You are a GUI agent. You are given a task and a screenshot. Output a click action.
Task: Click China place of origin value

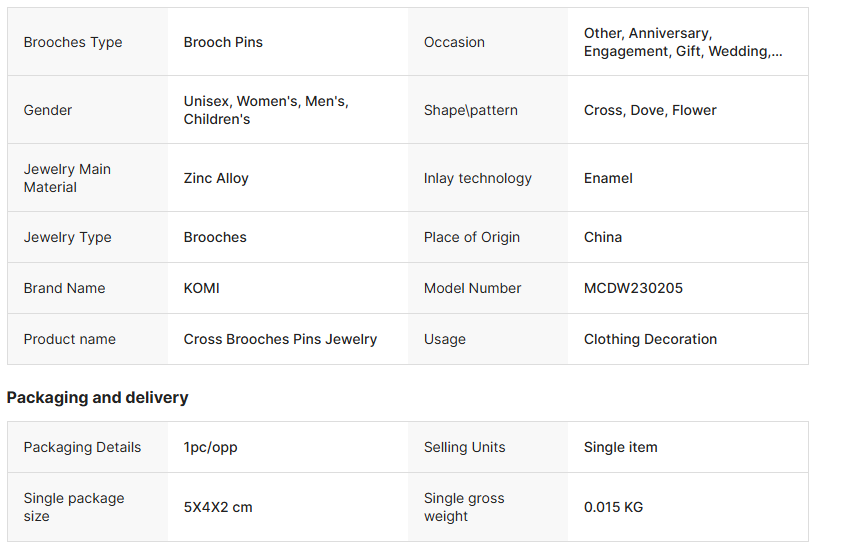[603, 237]
